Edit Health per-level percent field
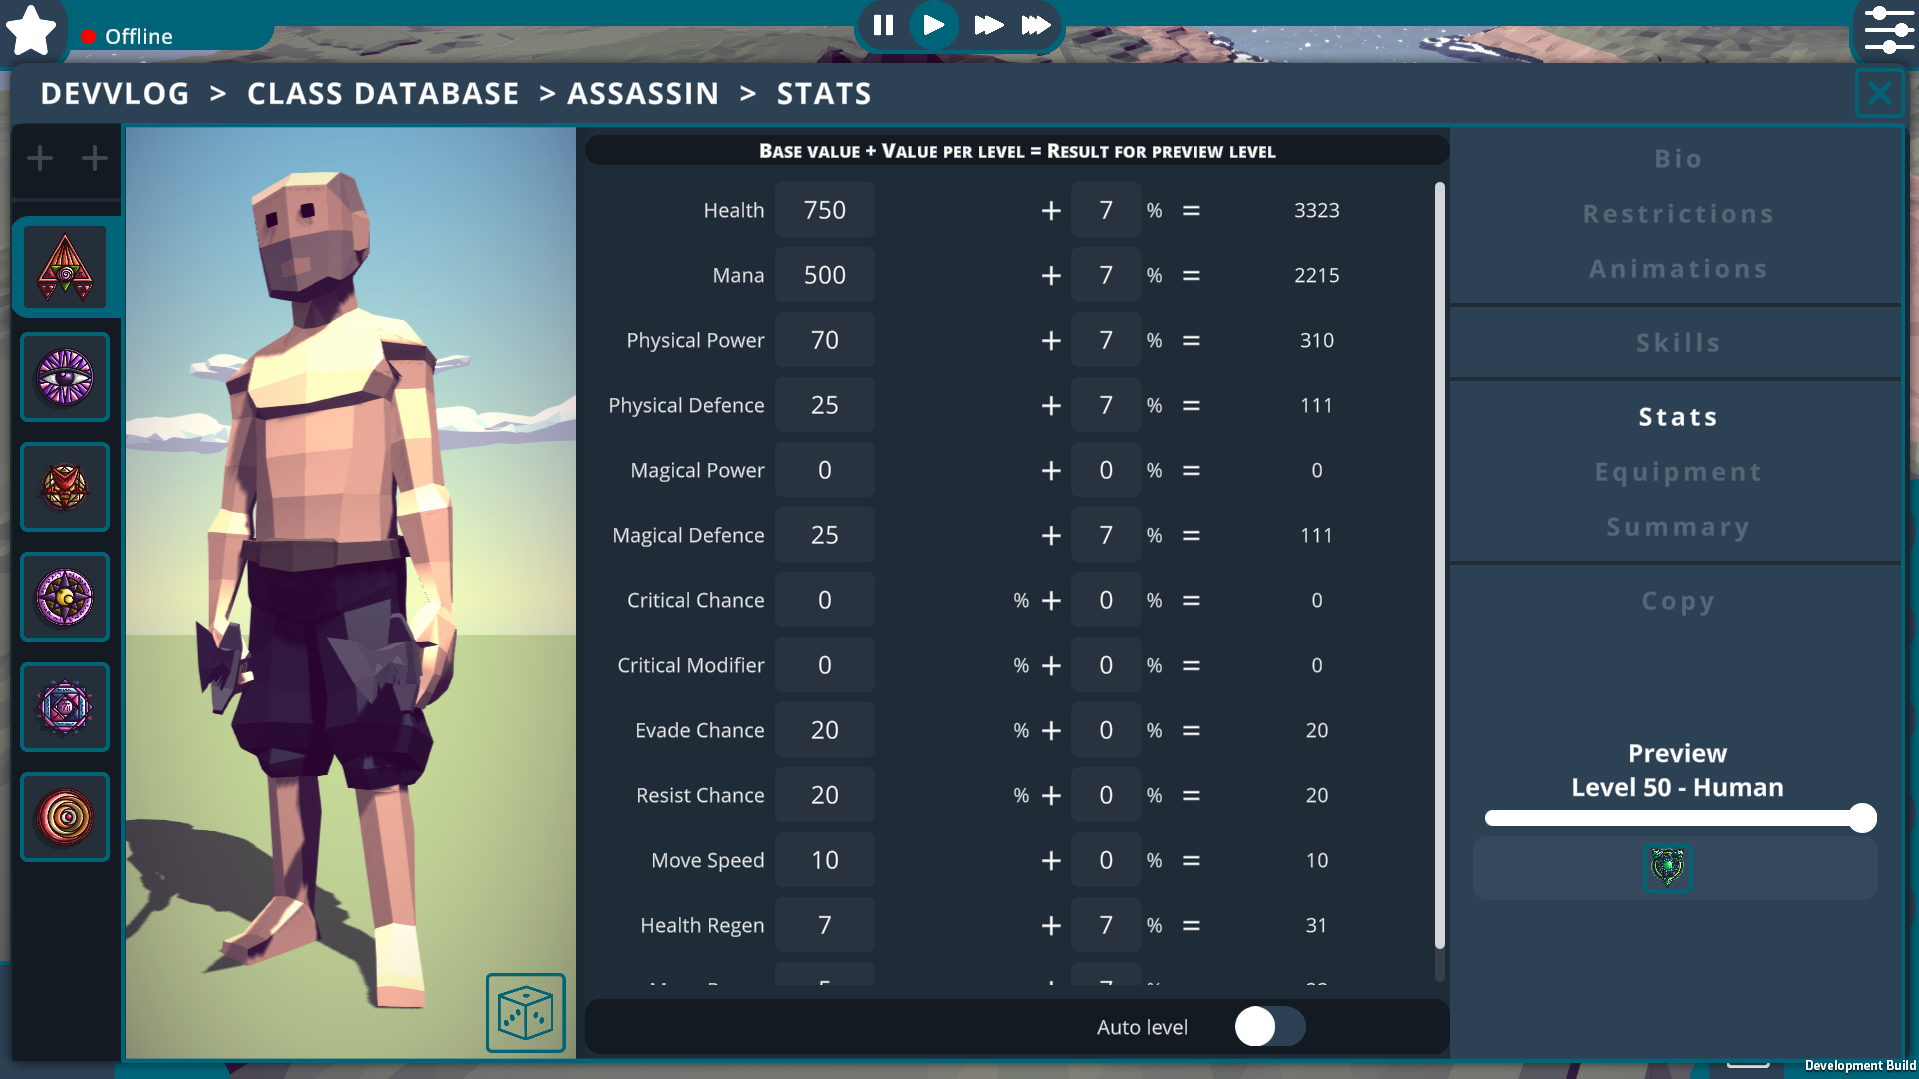This screenshot has height=1079, width=1919. click(x=1106, y=210)
